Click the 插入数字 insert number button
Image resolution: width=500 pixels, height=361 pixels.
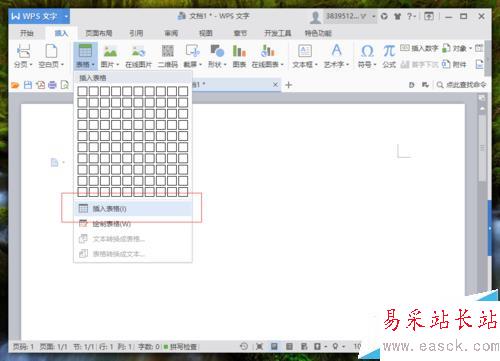pos(419,48)
